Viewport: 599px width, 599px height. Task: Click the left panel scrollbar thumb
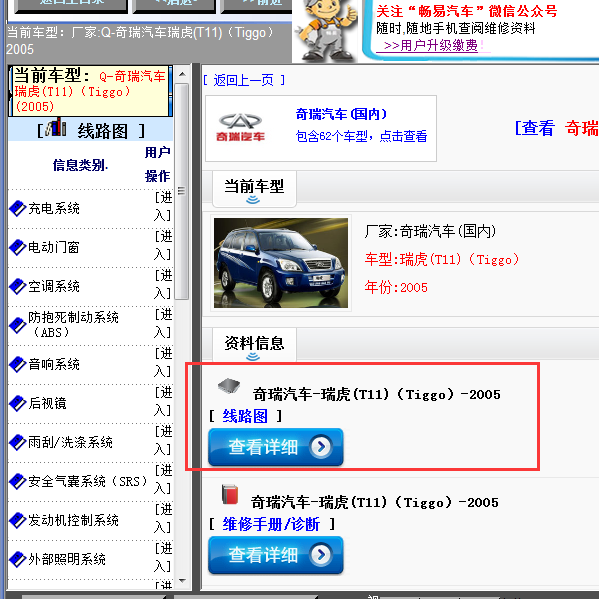pos(182,191)
